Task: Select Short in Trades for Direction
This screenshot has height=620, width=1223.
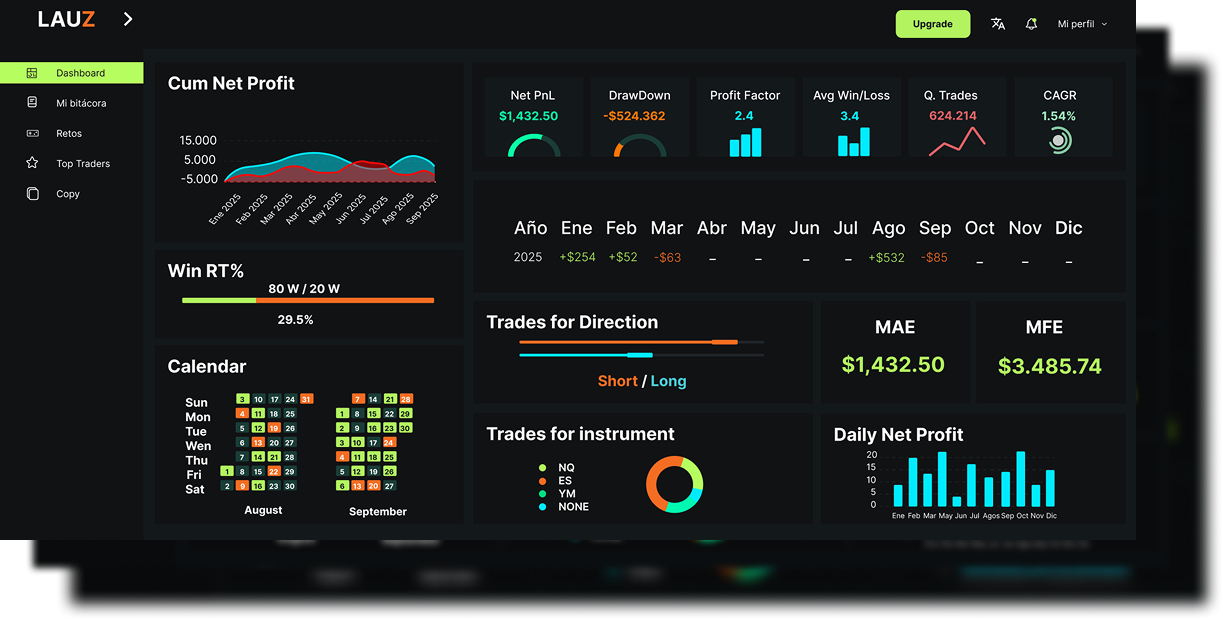Action: click(x=618, y=380)
